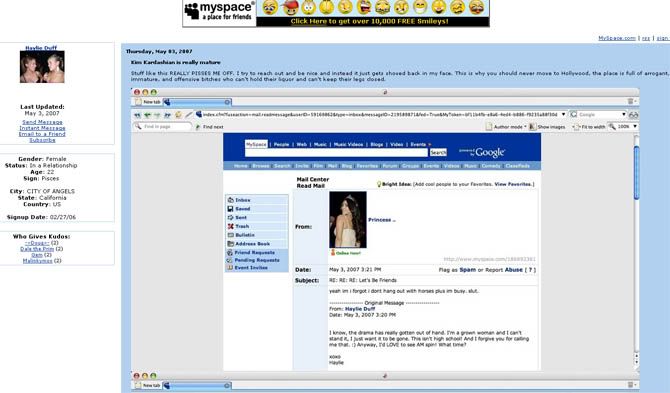
Task: Select the Music Videos search tab
Action: (x=348, y=144)
